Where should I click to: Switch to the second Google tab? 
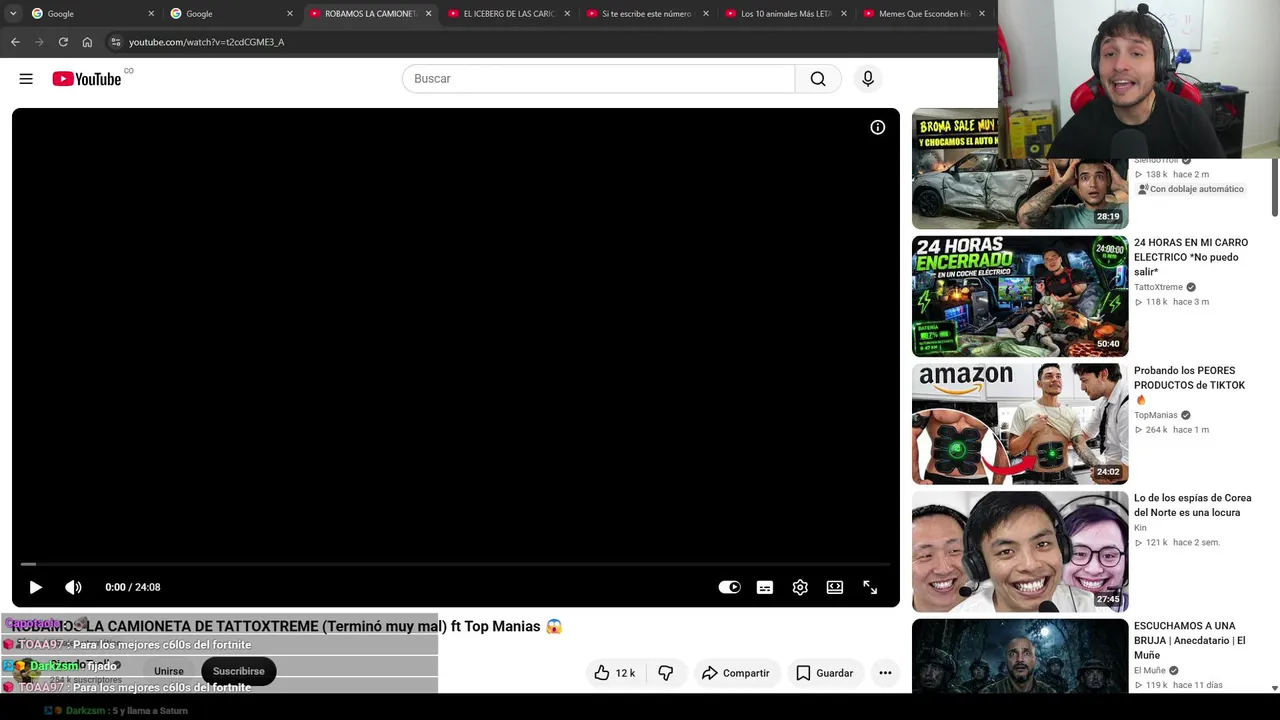tap(230, 14)
